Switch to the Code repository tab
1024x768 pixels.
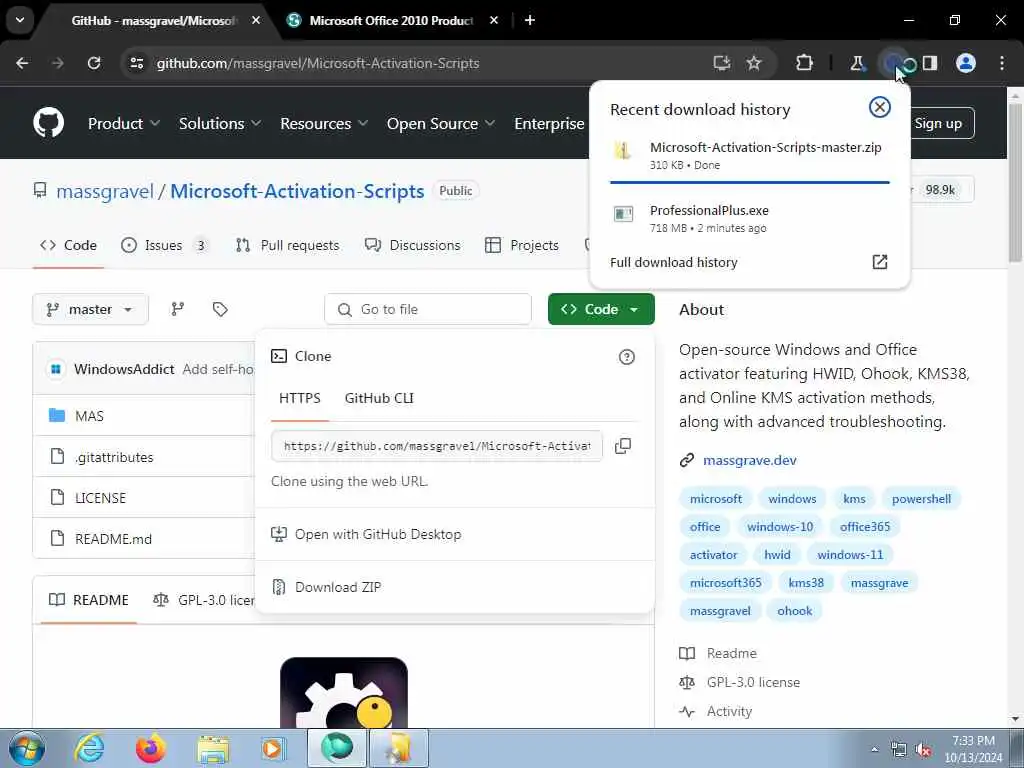click(68, 245)
